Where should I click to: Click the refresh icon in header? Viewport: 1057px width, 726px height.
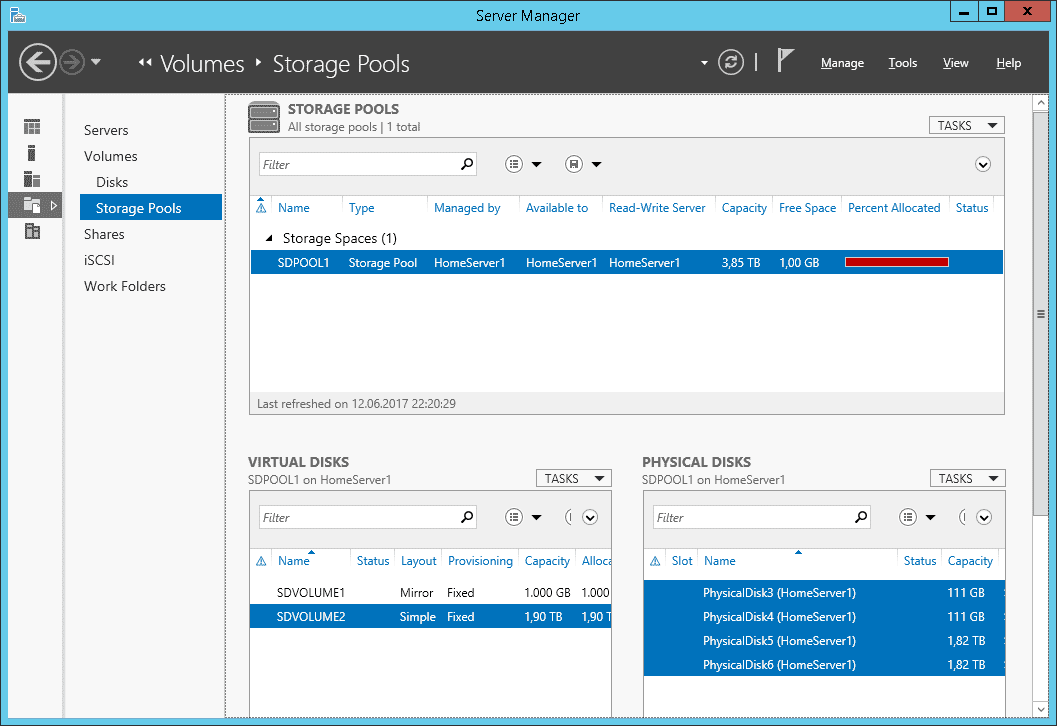click(x=732, y=63)
